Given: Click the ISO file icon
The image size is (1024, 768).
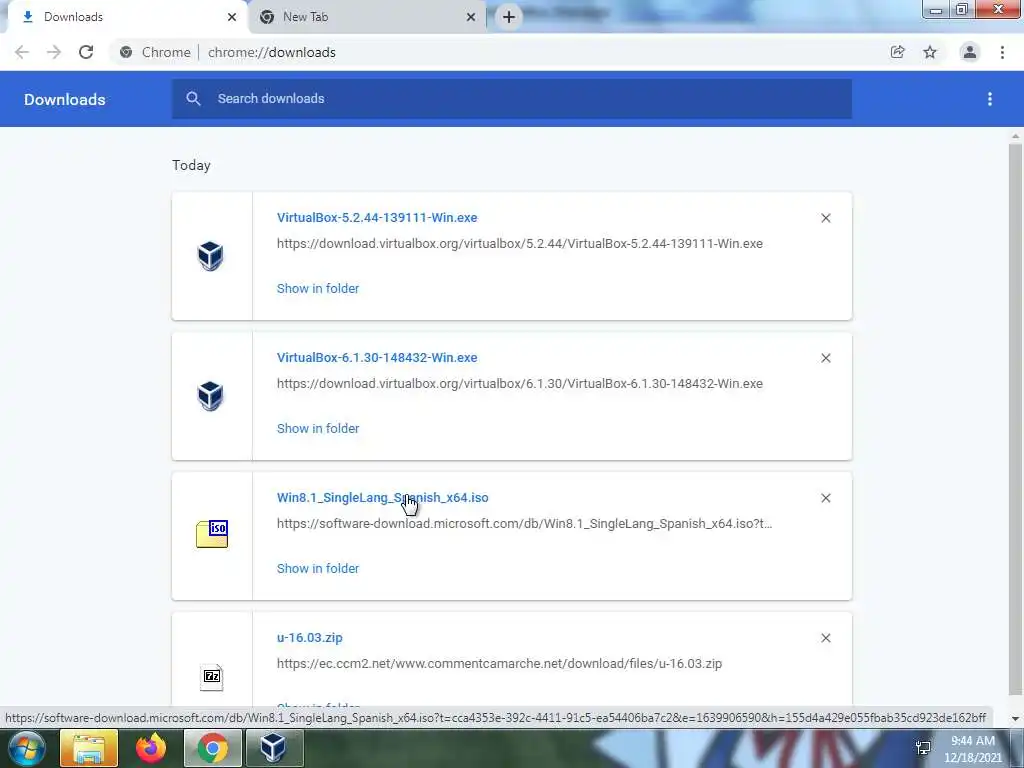Looking at the screenshot, I should click(212, 534).
